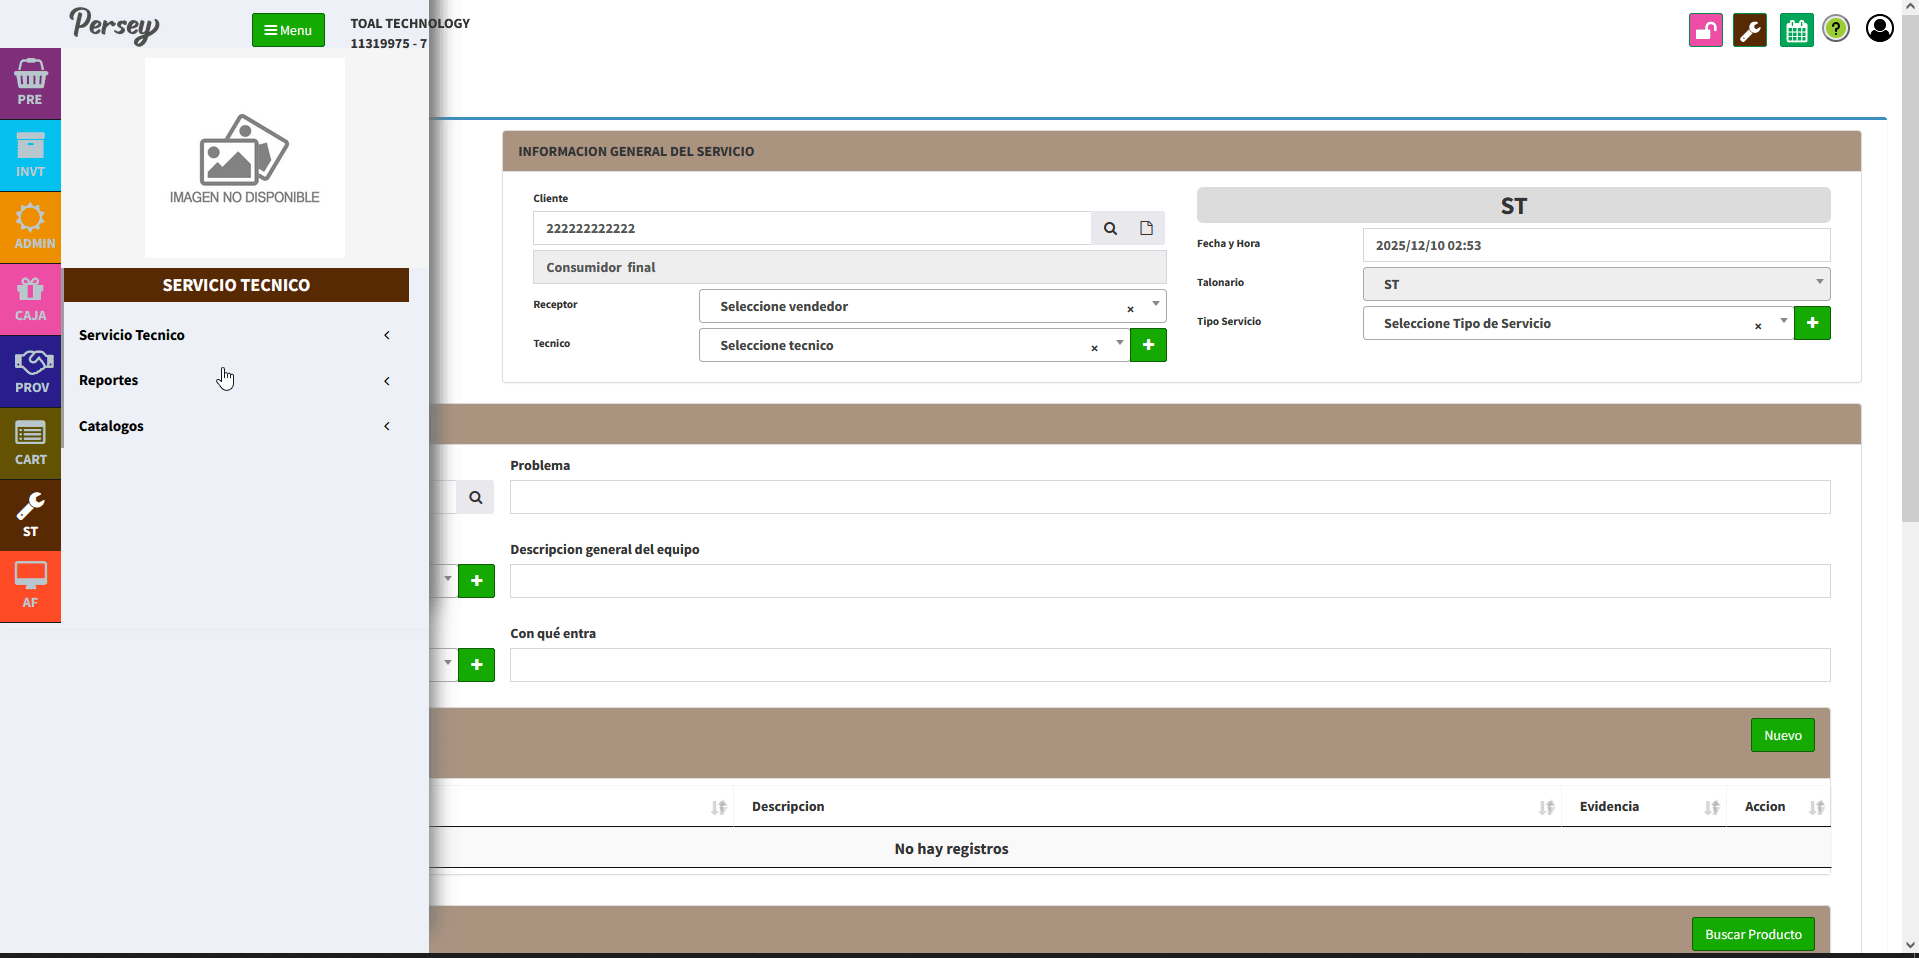1919x958 pixels.
Task: Open the Talonario ST dropdown
Action: [x=1595, y=284]
